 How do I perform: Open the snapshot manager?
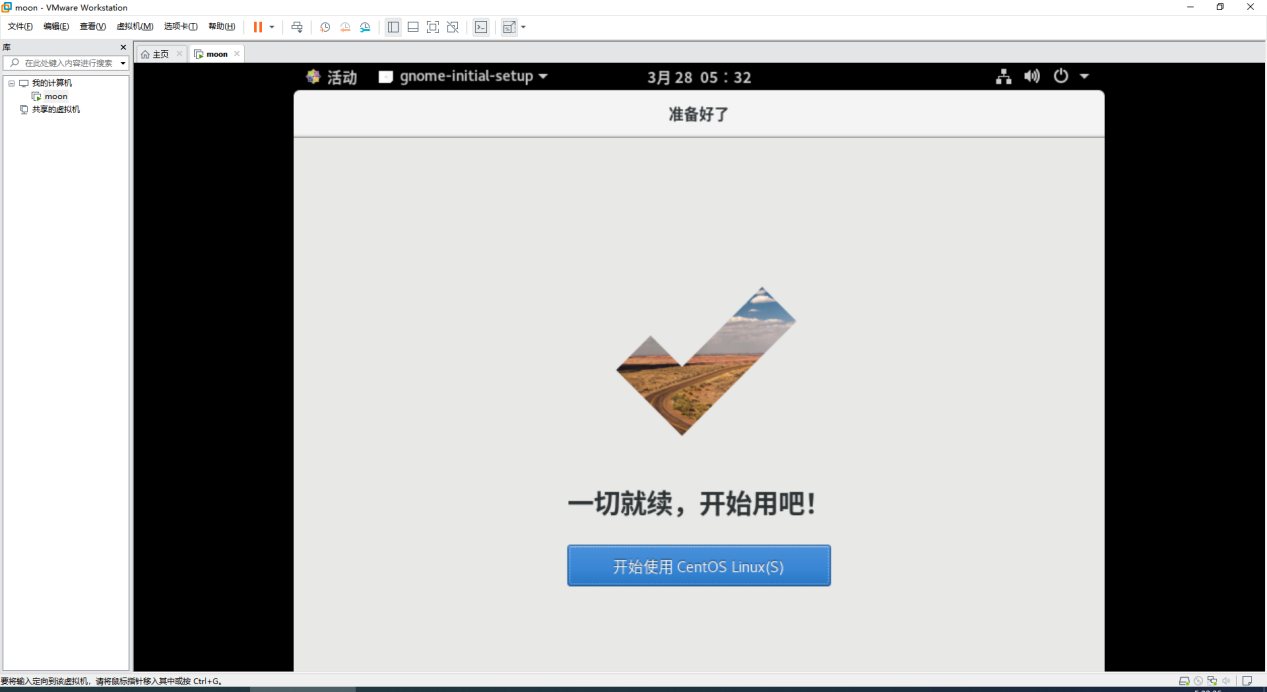tap(365, 27)
